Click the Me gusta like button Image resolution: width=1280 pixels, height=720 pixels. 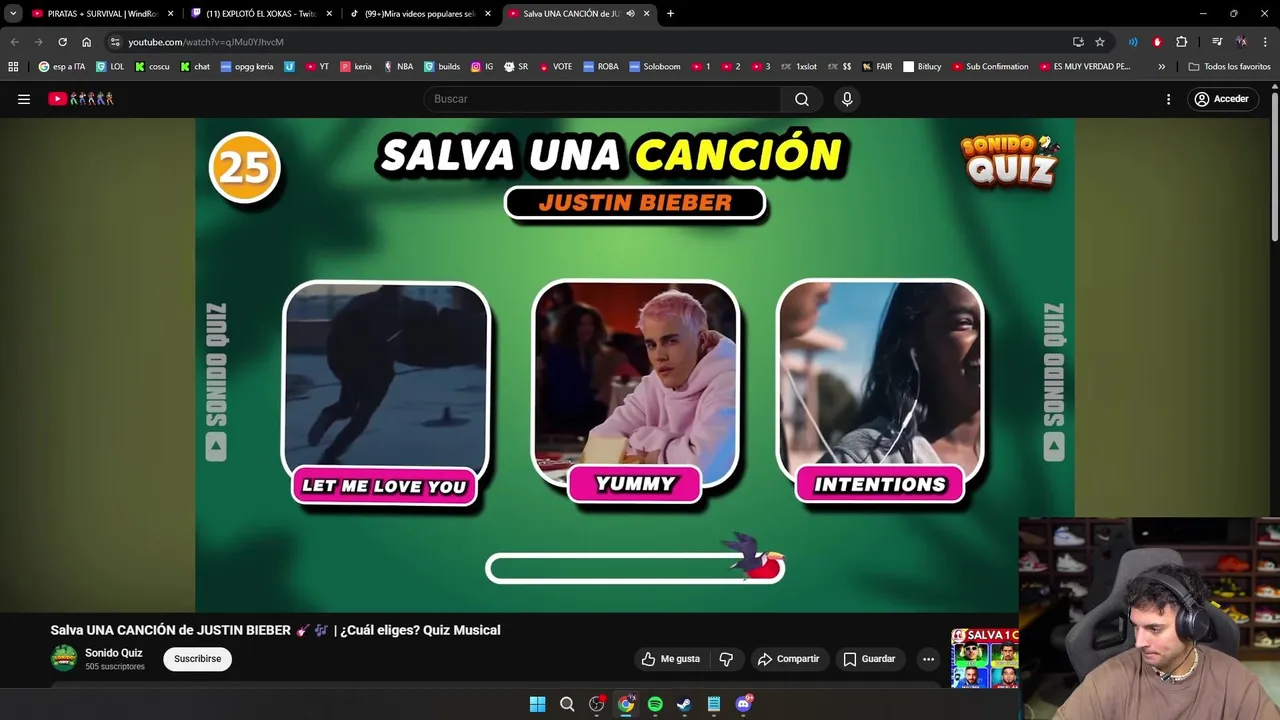coord(670,659)
